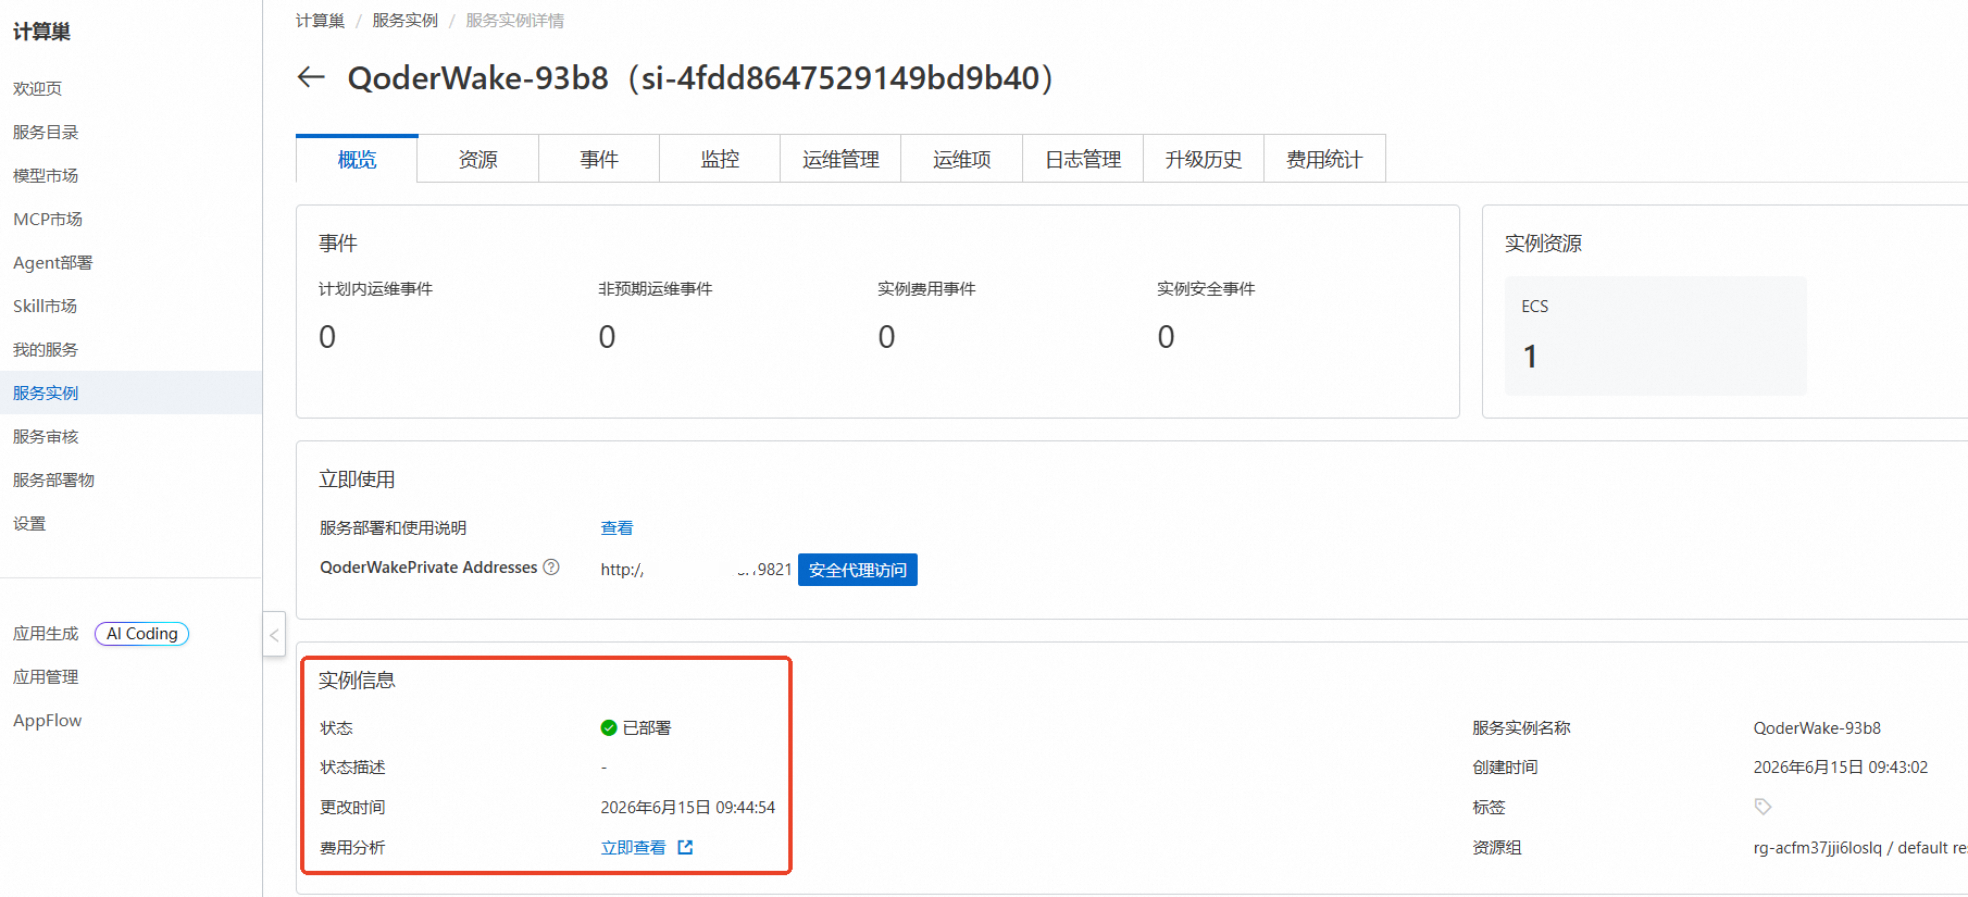
Task: Open the 运维项 tab
Action: (962, 159)
